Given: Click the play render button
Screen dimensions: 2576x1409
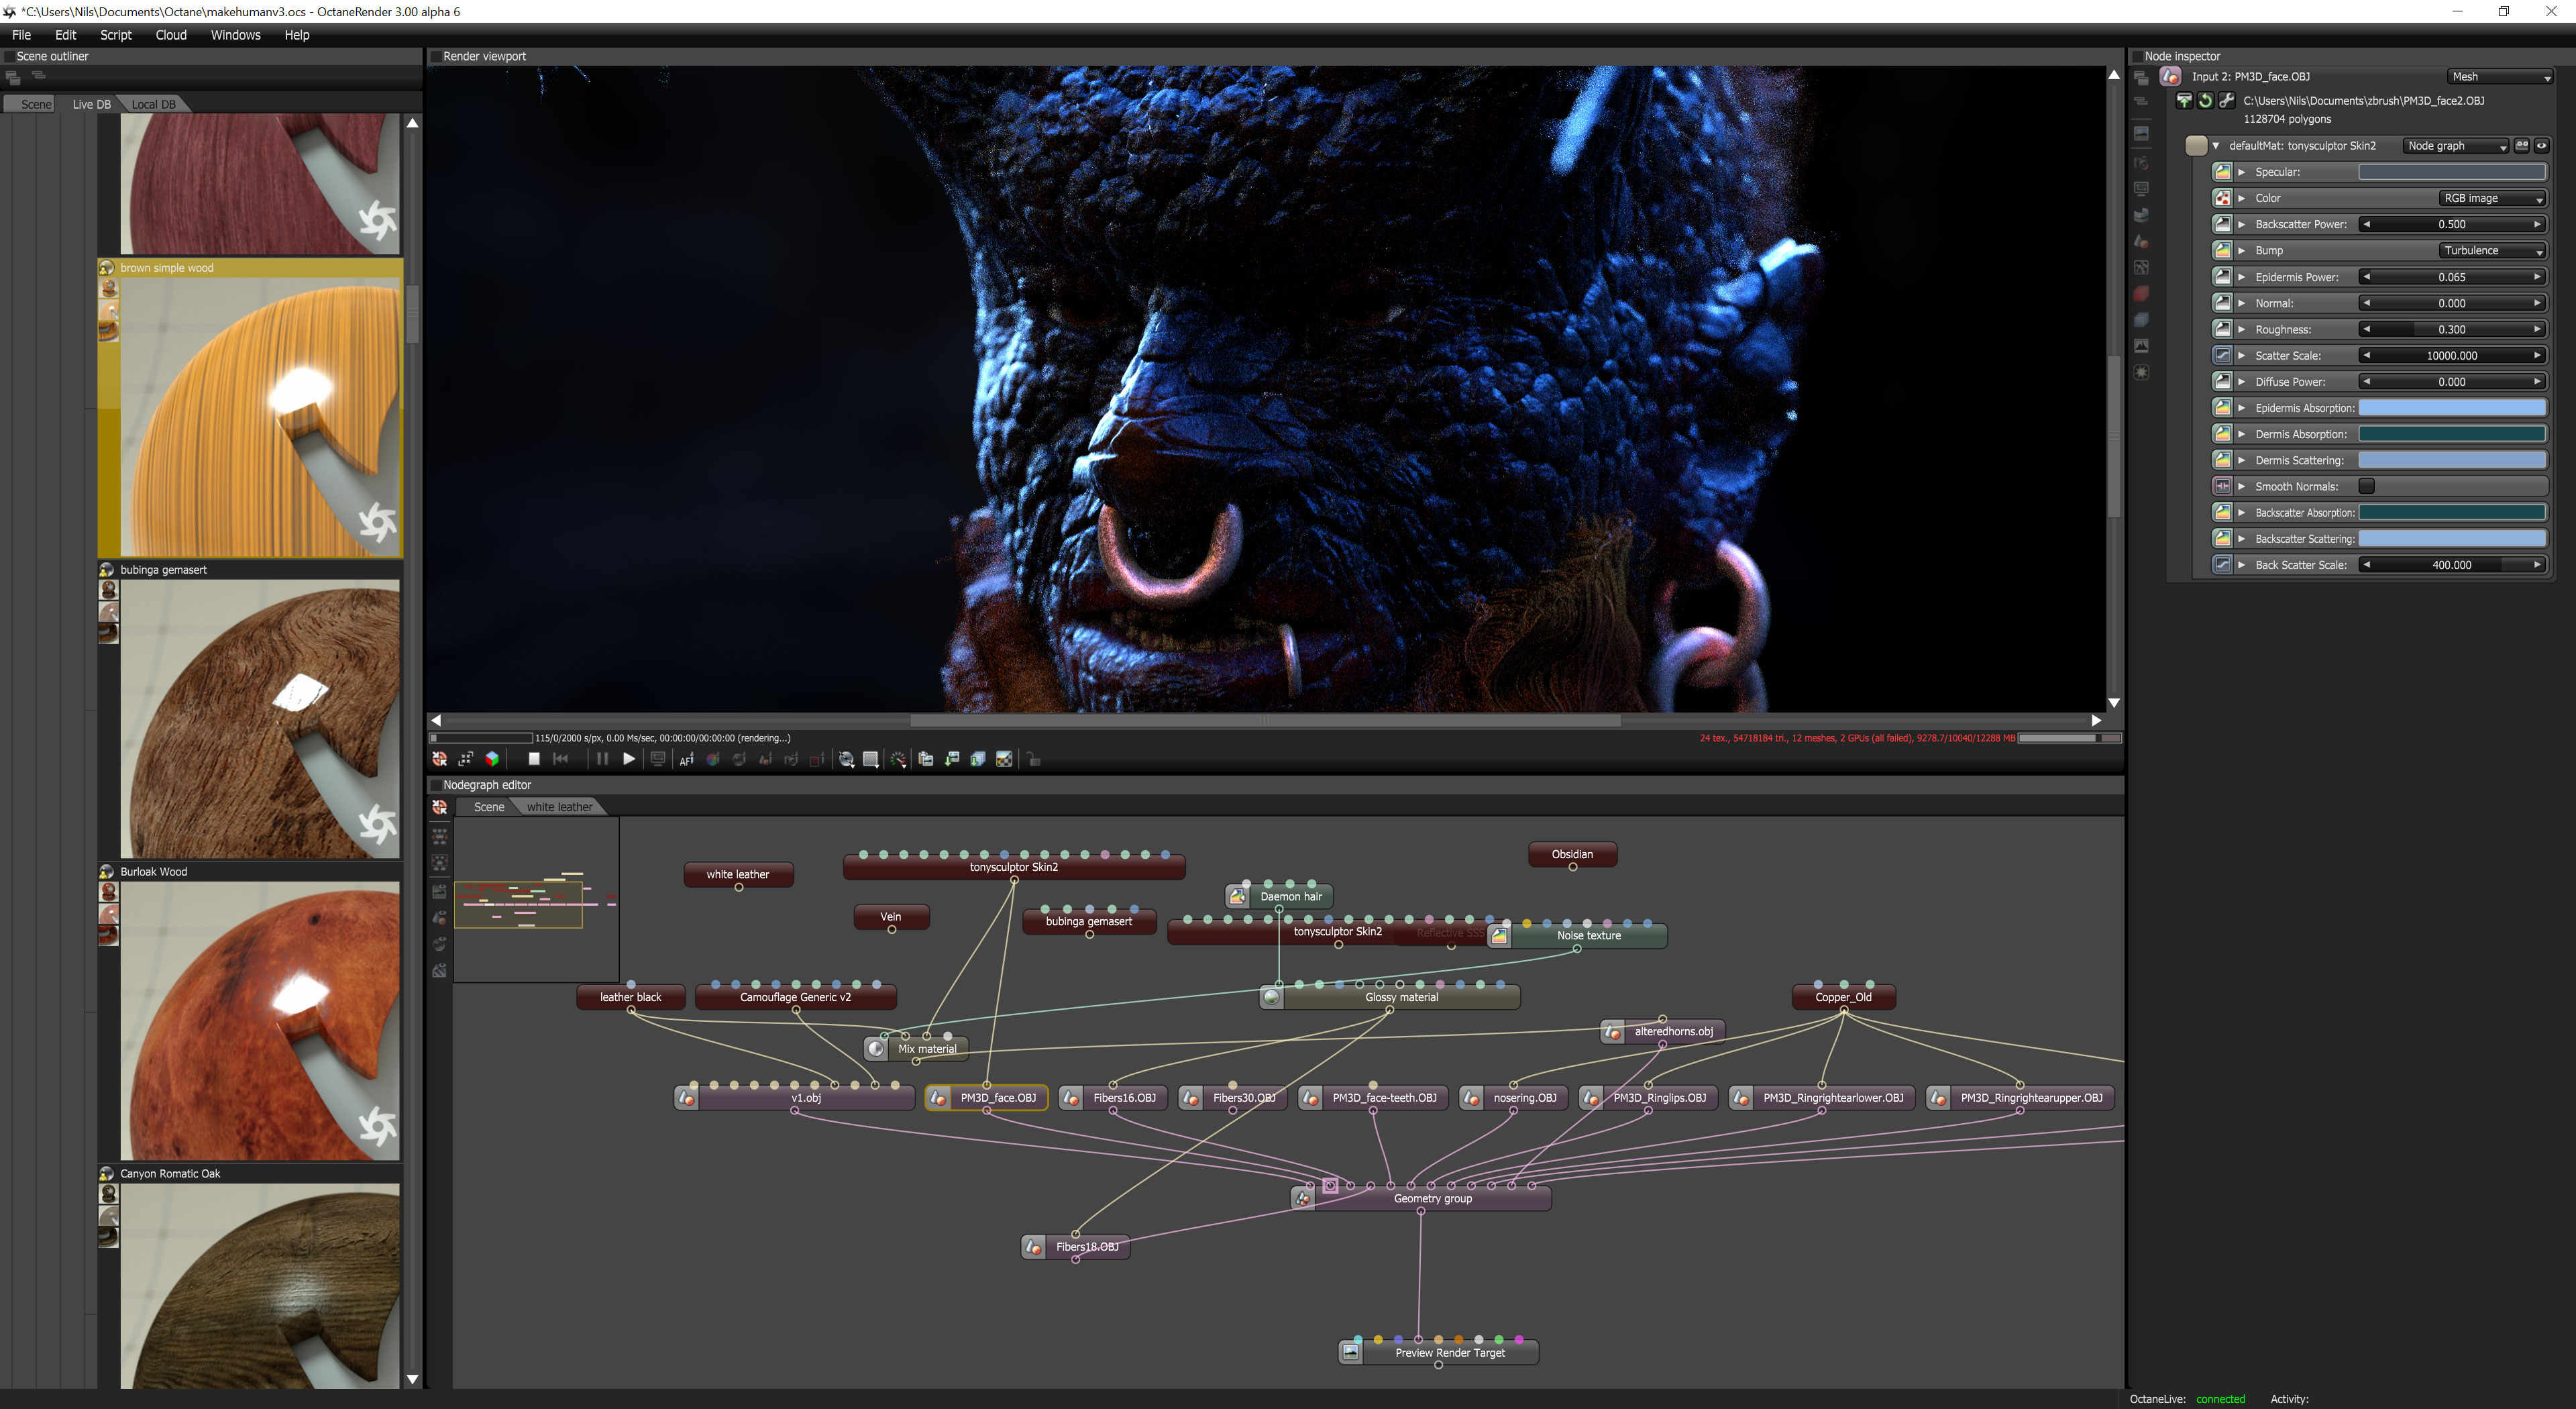Looking at the screenshot, I should [628, 759].
